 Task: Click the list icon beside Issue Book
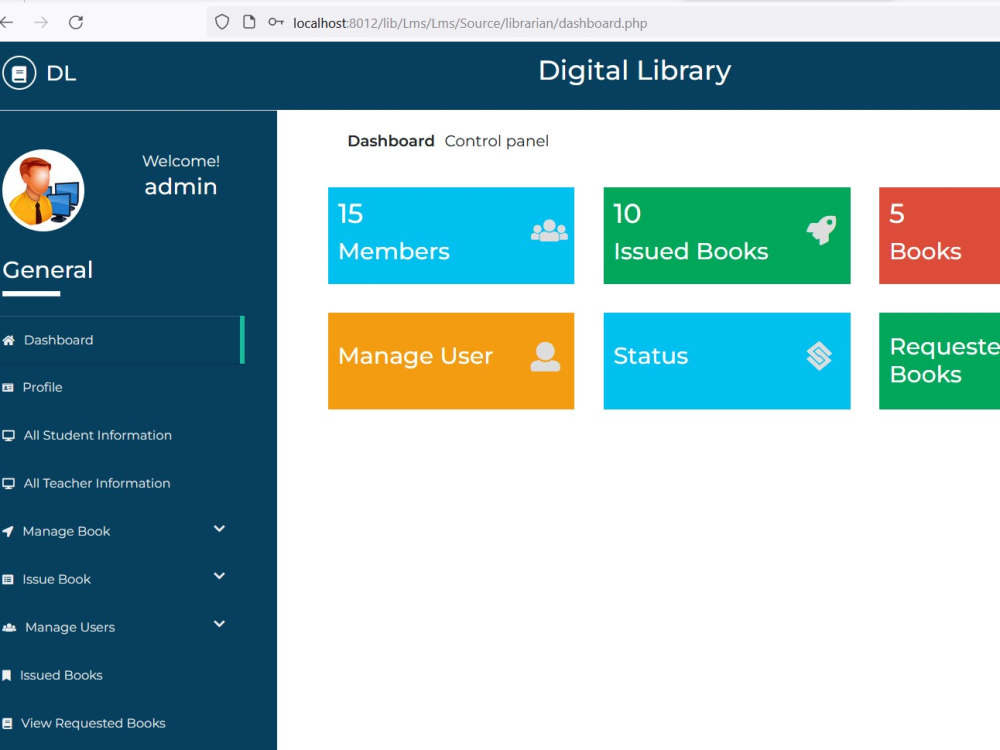click(x=8, y=580)
